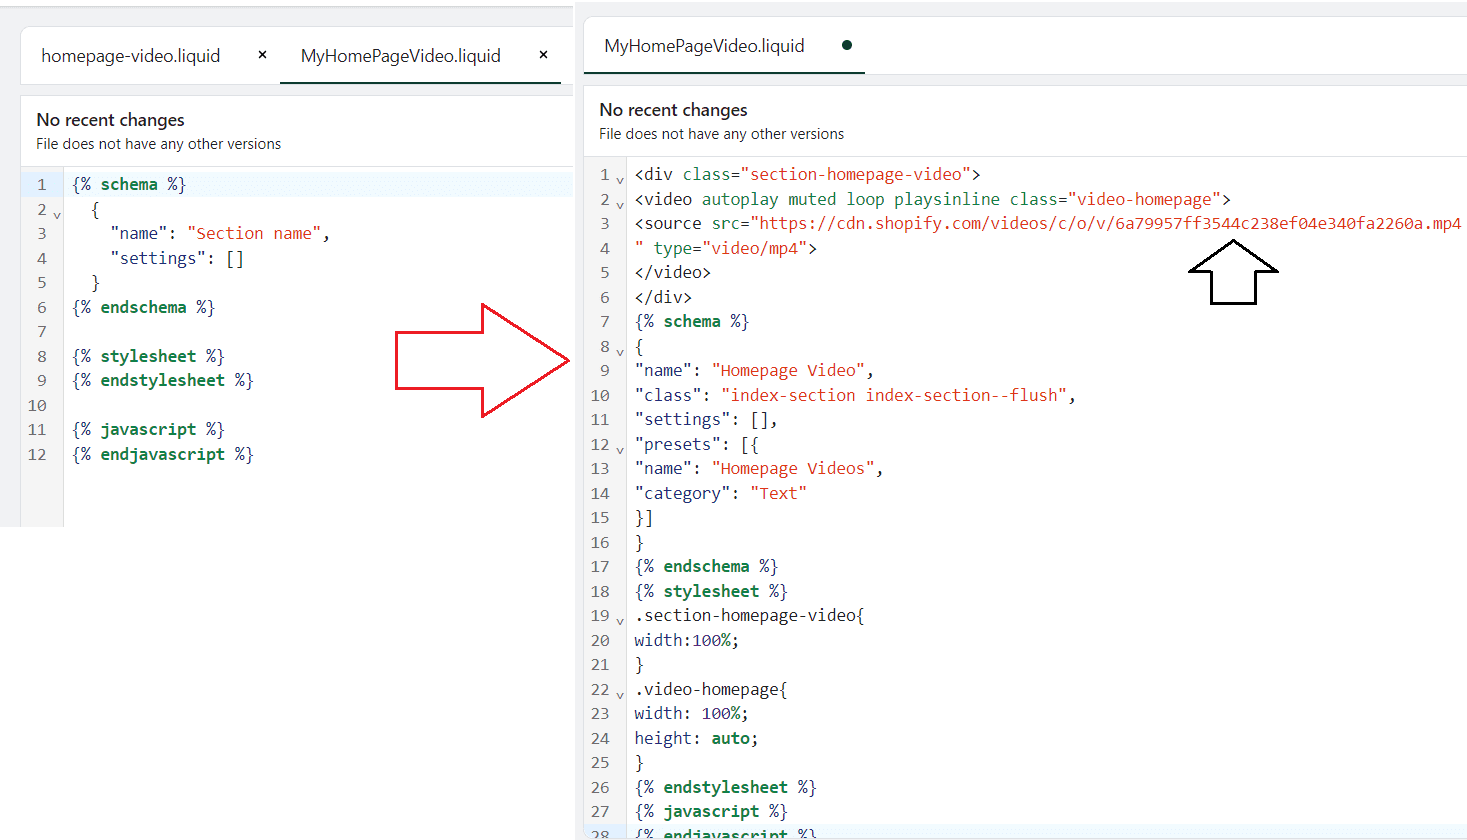Click the "Homepage Video" name string on line 9
This screenshot has width=1467, height=840.
787,370
